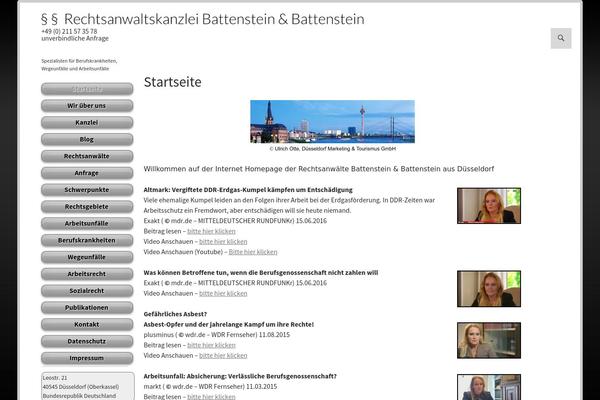Click the Altmark: Vergiftete DDR-Erdgas-Kumpel headline
Viewport: 600px width, 400px height.
(248, 190)
